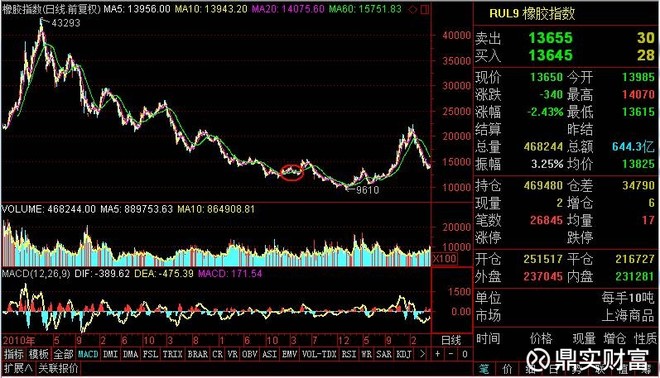Image resolution: width=660 pixels, height=378 pixels.
Task: Open 关联报价 related quotes
Action: [x=58, y=368]
